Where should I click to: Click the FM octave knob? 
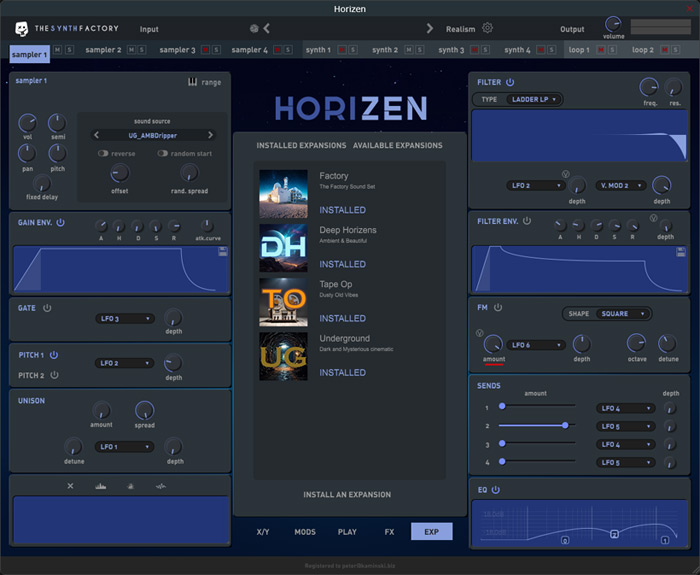(x=636, y=343)
